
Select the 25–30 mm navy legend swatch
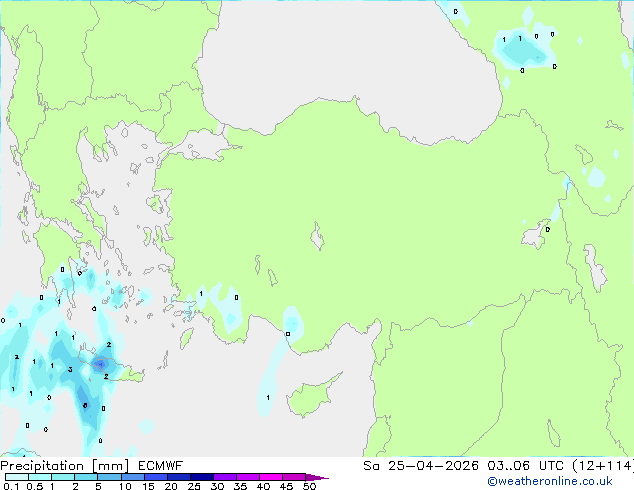click(202, 477)
